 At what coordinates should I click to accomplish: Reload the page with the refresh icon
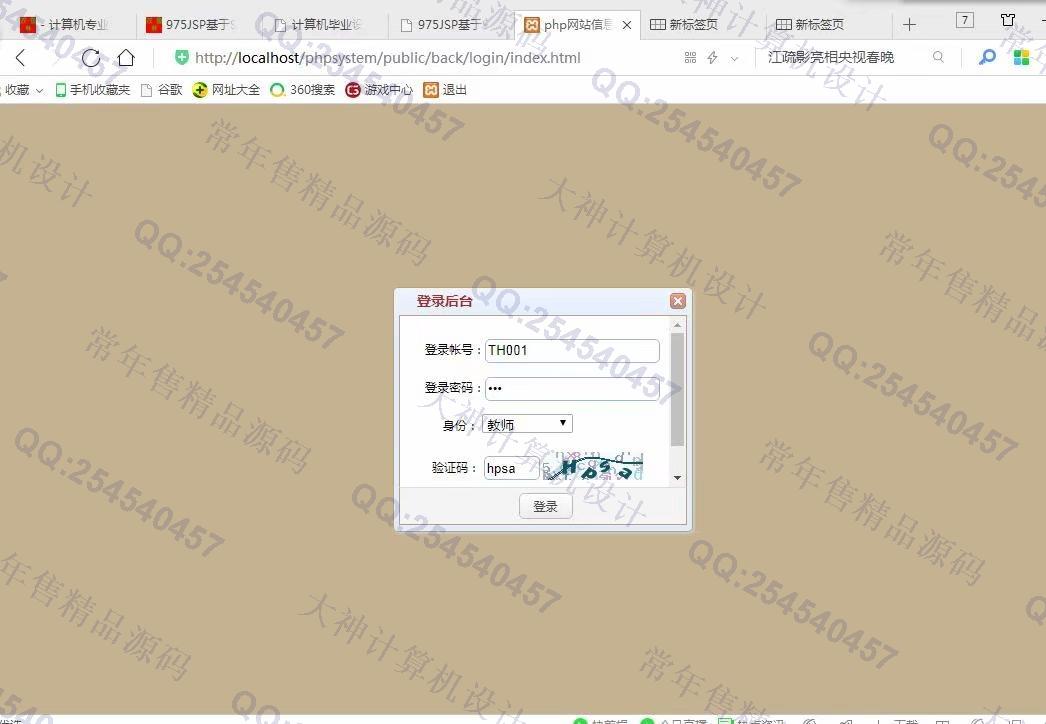click(x=91, y=58)
